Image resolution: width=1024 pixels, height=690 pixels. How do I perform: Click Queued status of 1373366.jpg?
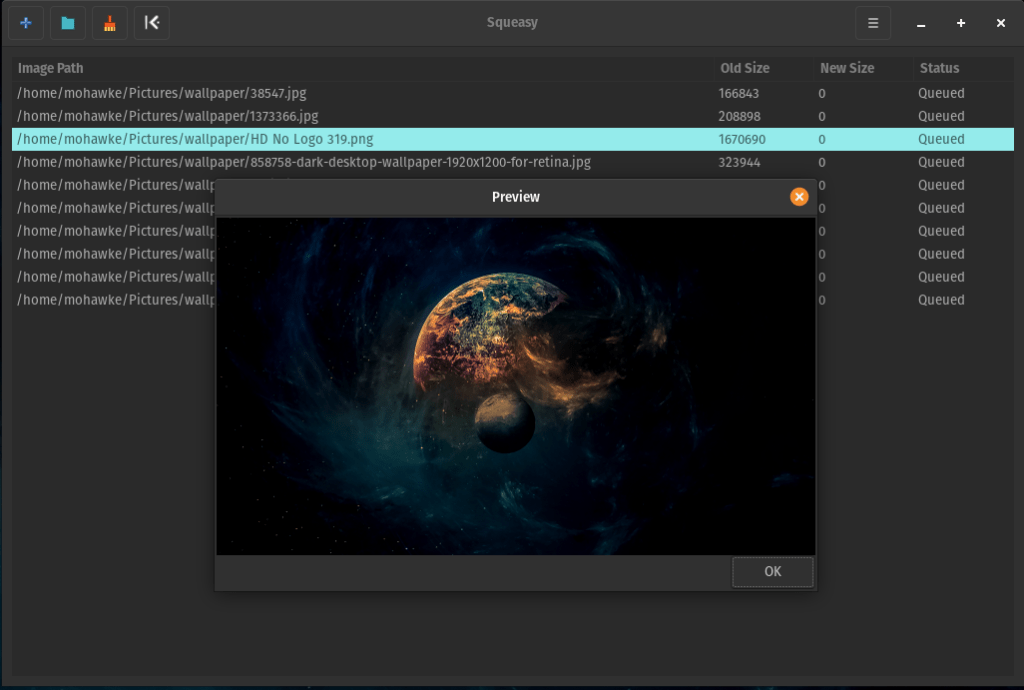click(941, 116)
